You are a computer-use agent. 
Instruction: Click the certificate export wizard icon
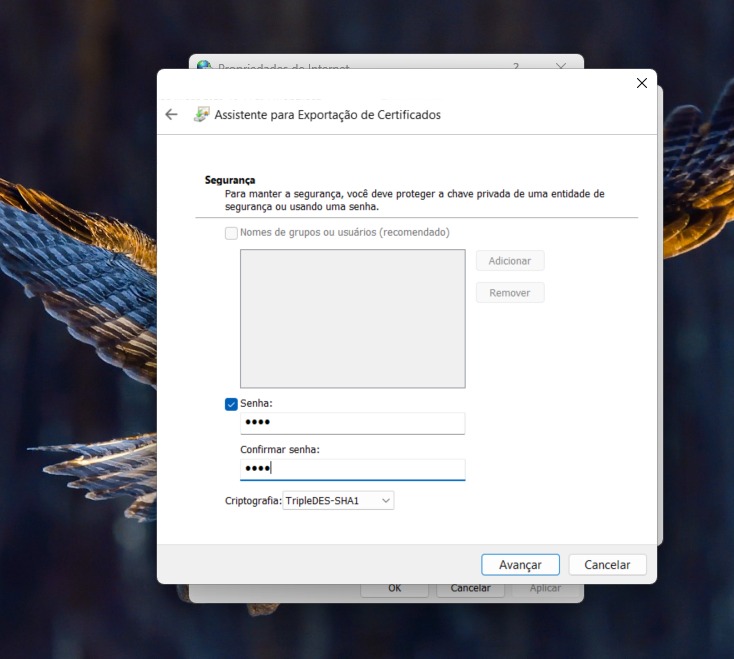pyautogui.click(x=201, y=114)
